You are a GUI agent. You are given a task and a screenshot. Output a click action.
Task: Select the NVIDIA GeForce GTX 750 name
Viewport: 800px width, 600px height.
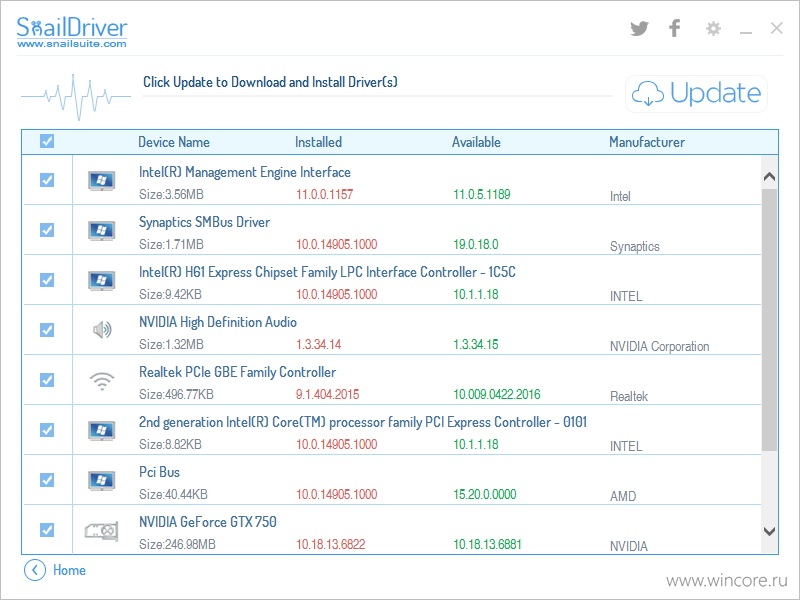(208, 522)
